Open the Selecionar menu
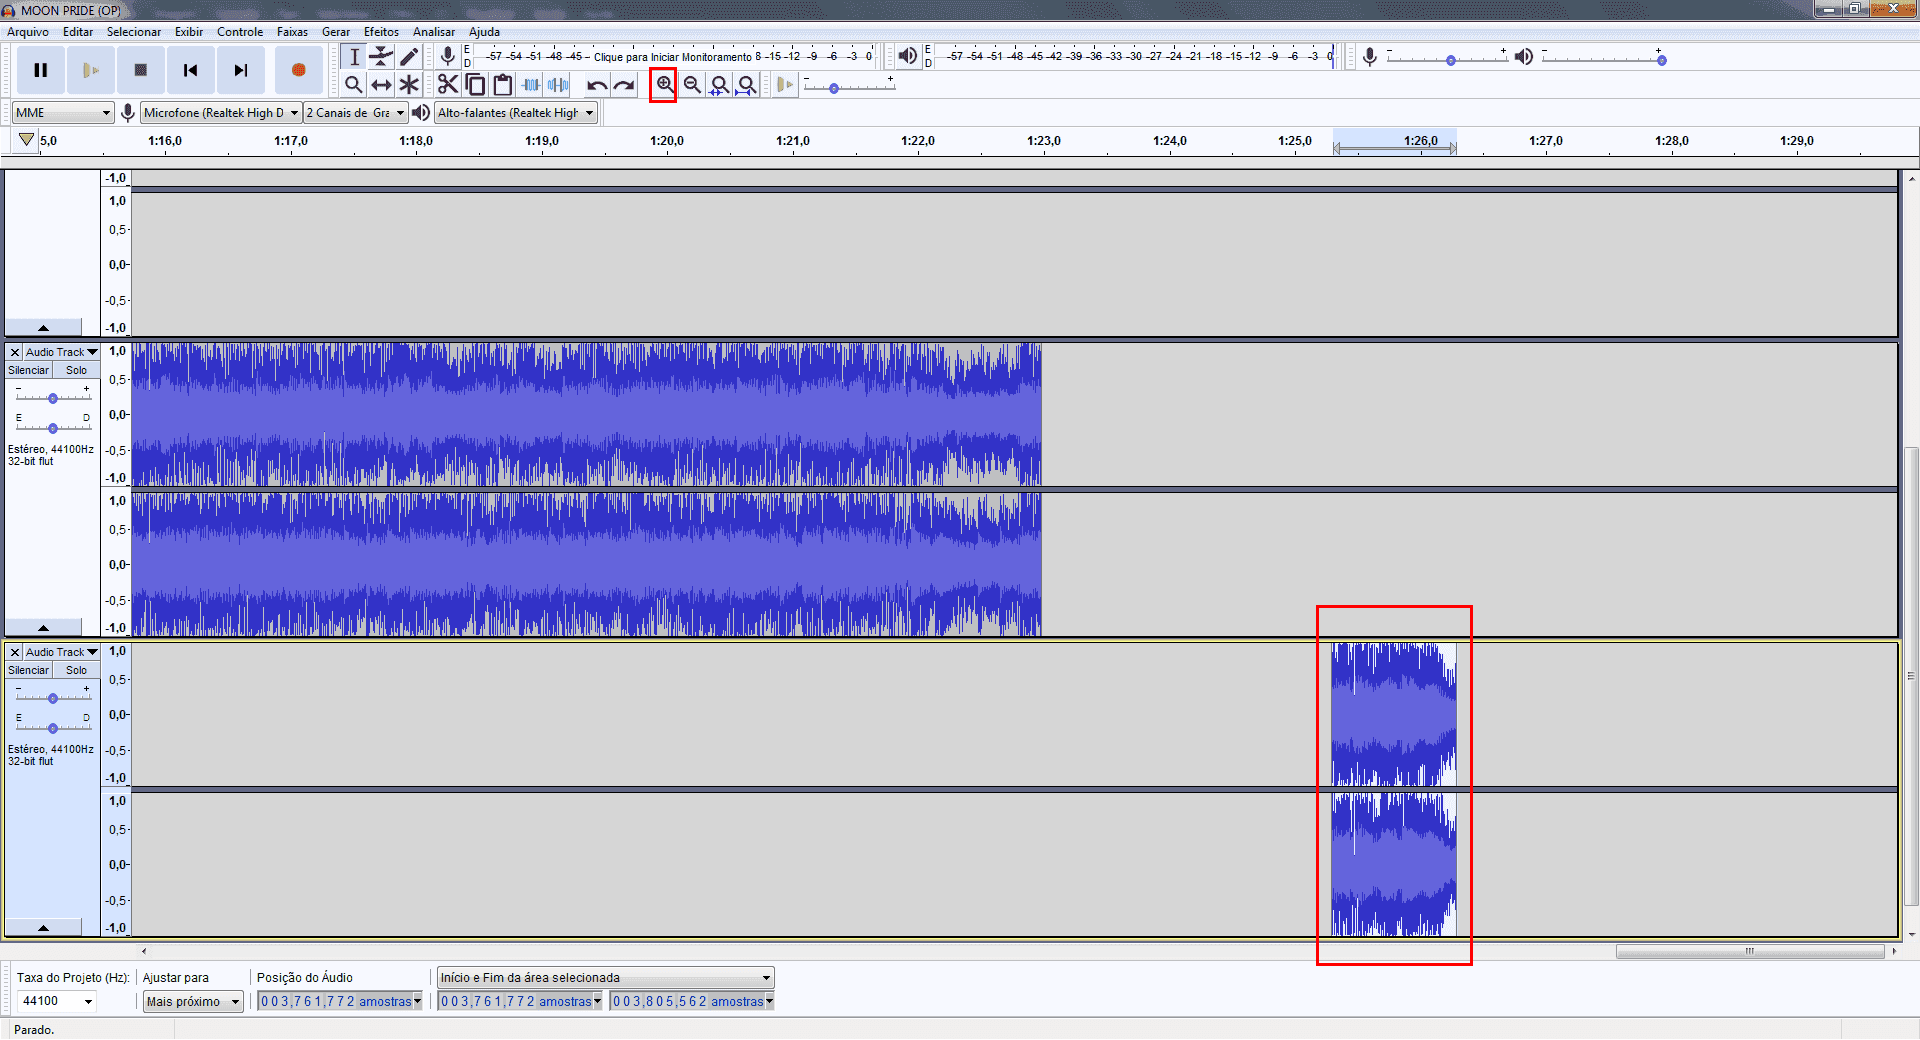This screenshot has width=1920, height=1040. pyautogui.click(x=134, y=32)
